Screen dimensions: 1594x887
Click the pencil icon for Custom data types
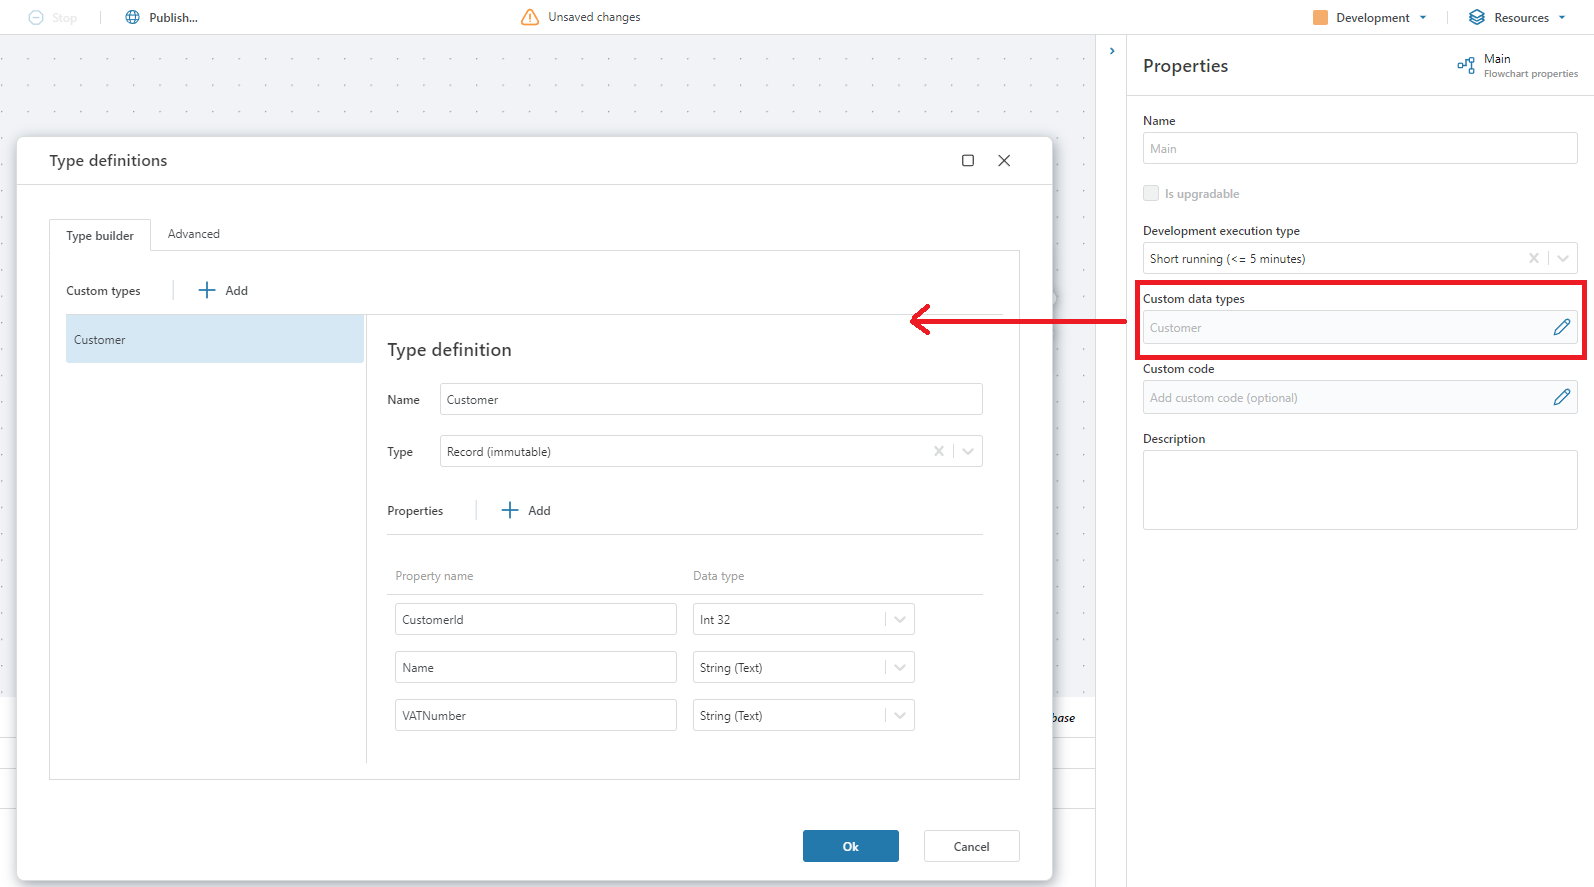tap(1561, 327)
